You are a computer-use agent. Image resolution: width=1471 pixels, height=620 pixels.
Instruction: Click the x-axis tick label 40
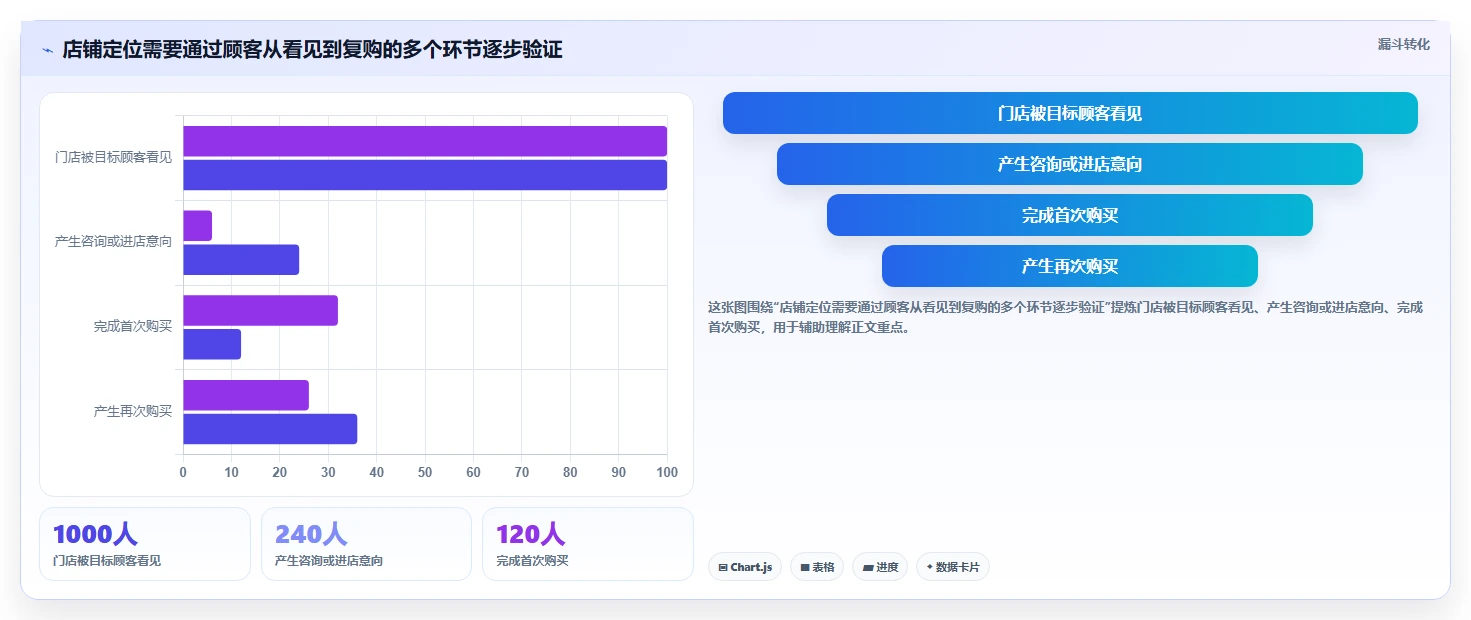click(377, 472)
